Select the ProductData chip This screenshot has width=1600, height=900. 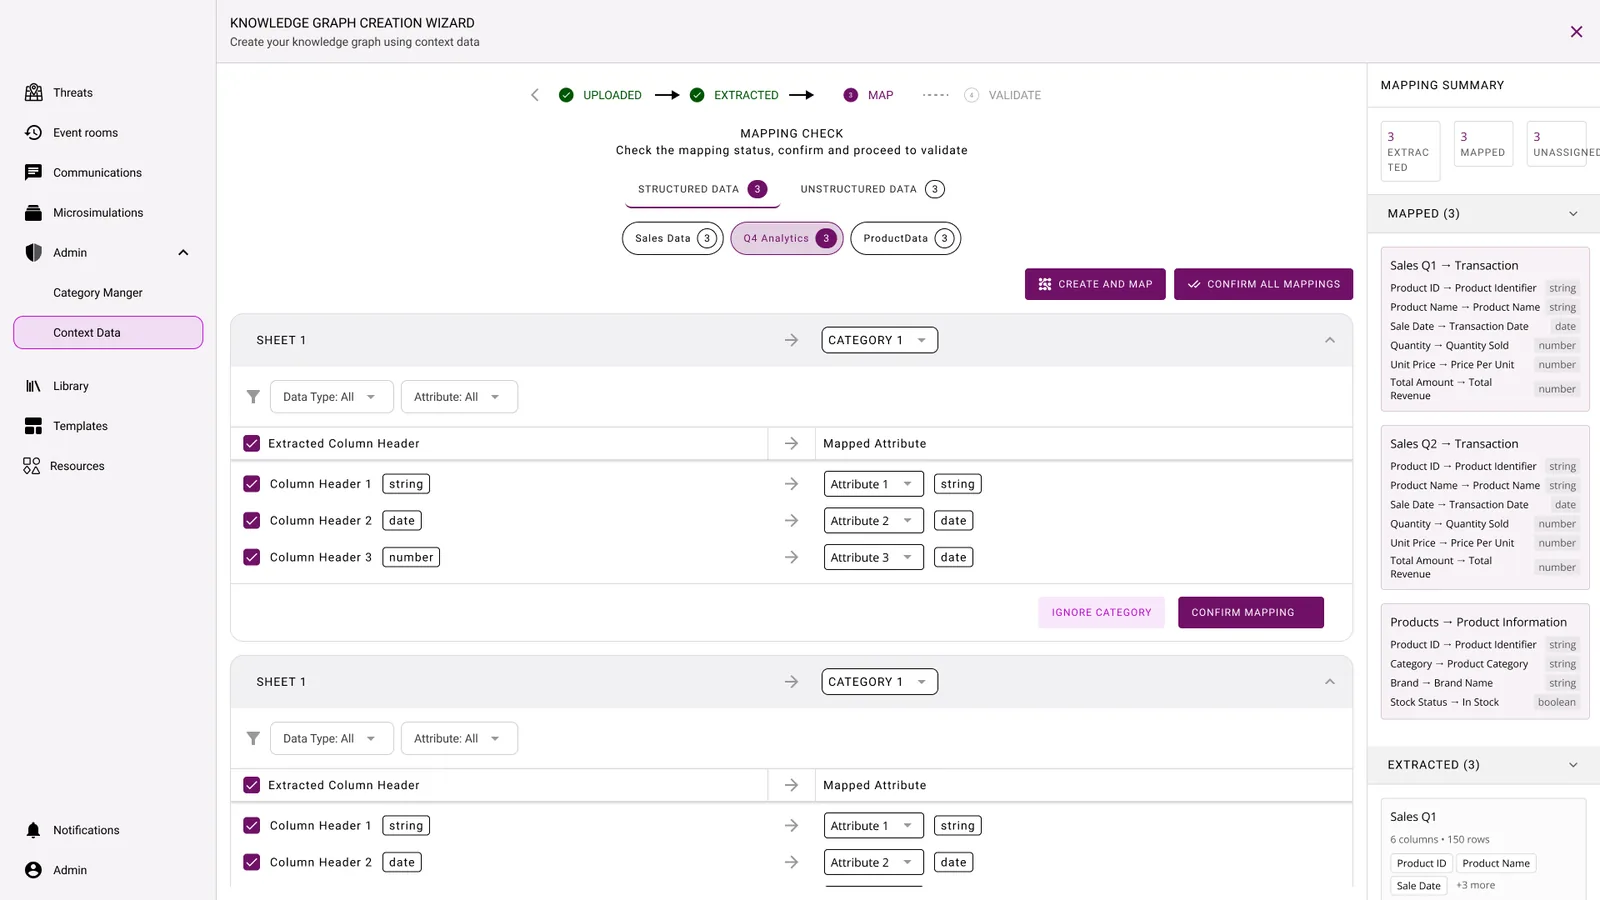(x=906, y=238)
